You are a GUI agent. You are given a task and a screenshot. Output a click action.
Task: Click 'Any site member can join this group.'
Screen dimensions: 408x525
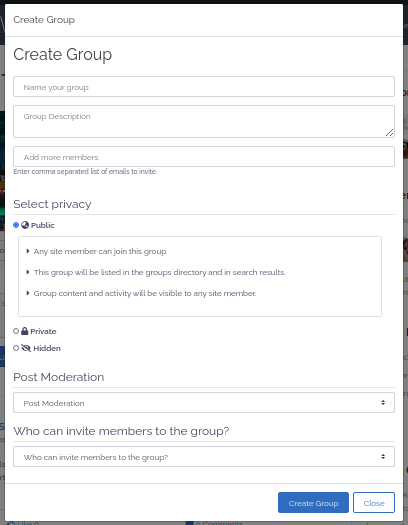click(x=100, y=251)
